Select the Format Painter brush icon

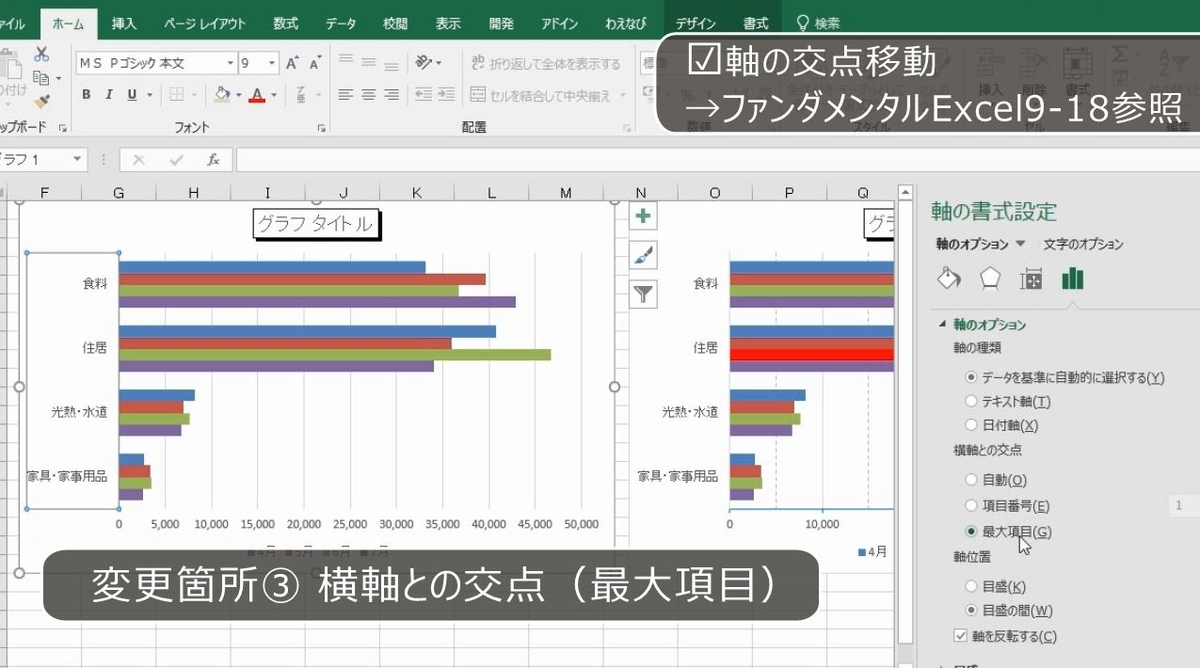coord(41,101)
